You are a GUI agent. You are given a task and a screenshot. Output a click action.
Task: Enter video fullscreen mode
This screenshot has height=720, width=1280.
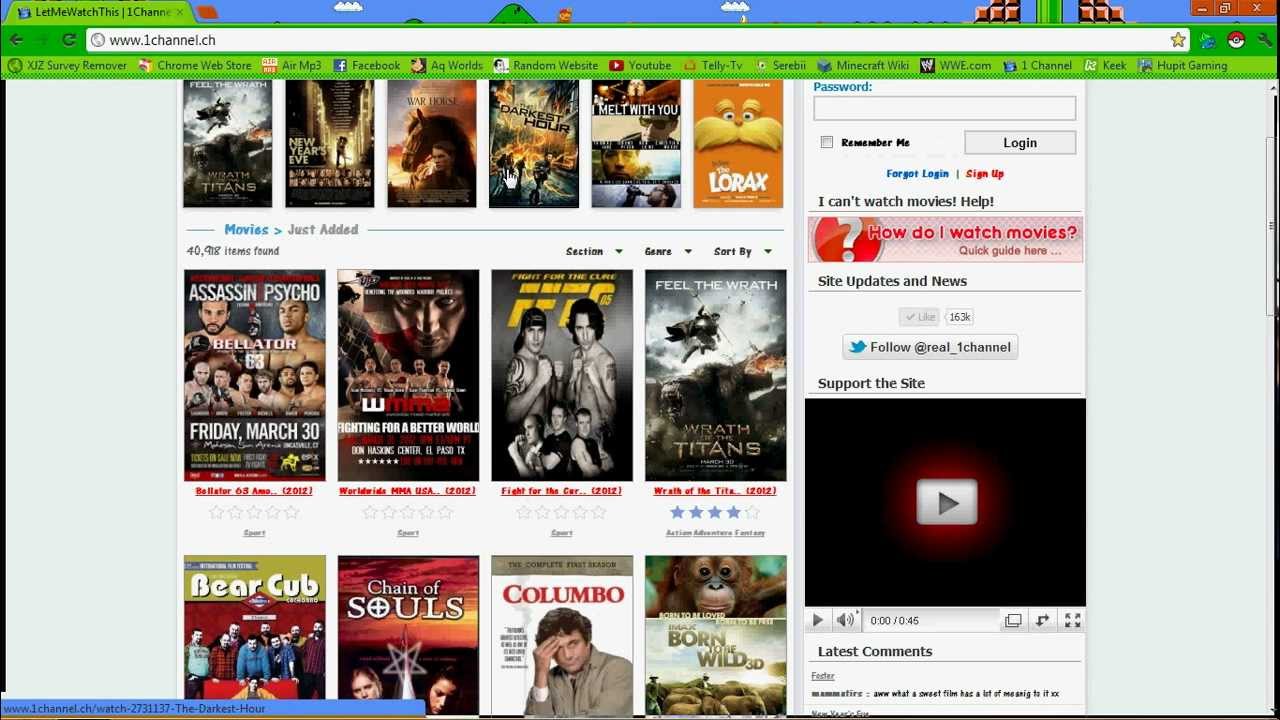click(x=1072, y=620)
